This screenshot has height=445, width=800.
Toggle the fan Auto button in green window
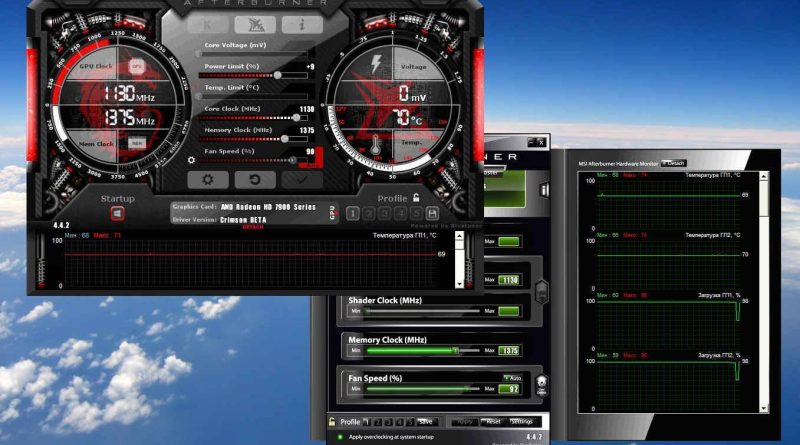click(x=513, y=378)
